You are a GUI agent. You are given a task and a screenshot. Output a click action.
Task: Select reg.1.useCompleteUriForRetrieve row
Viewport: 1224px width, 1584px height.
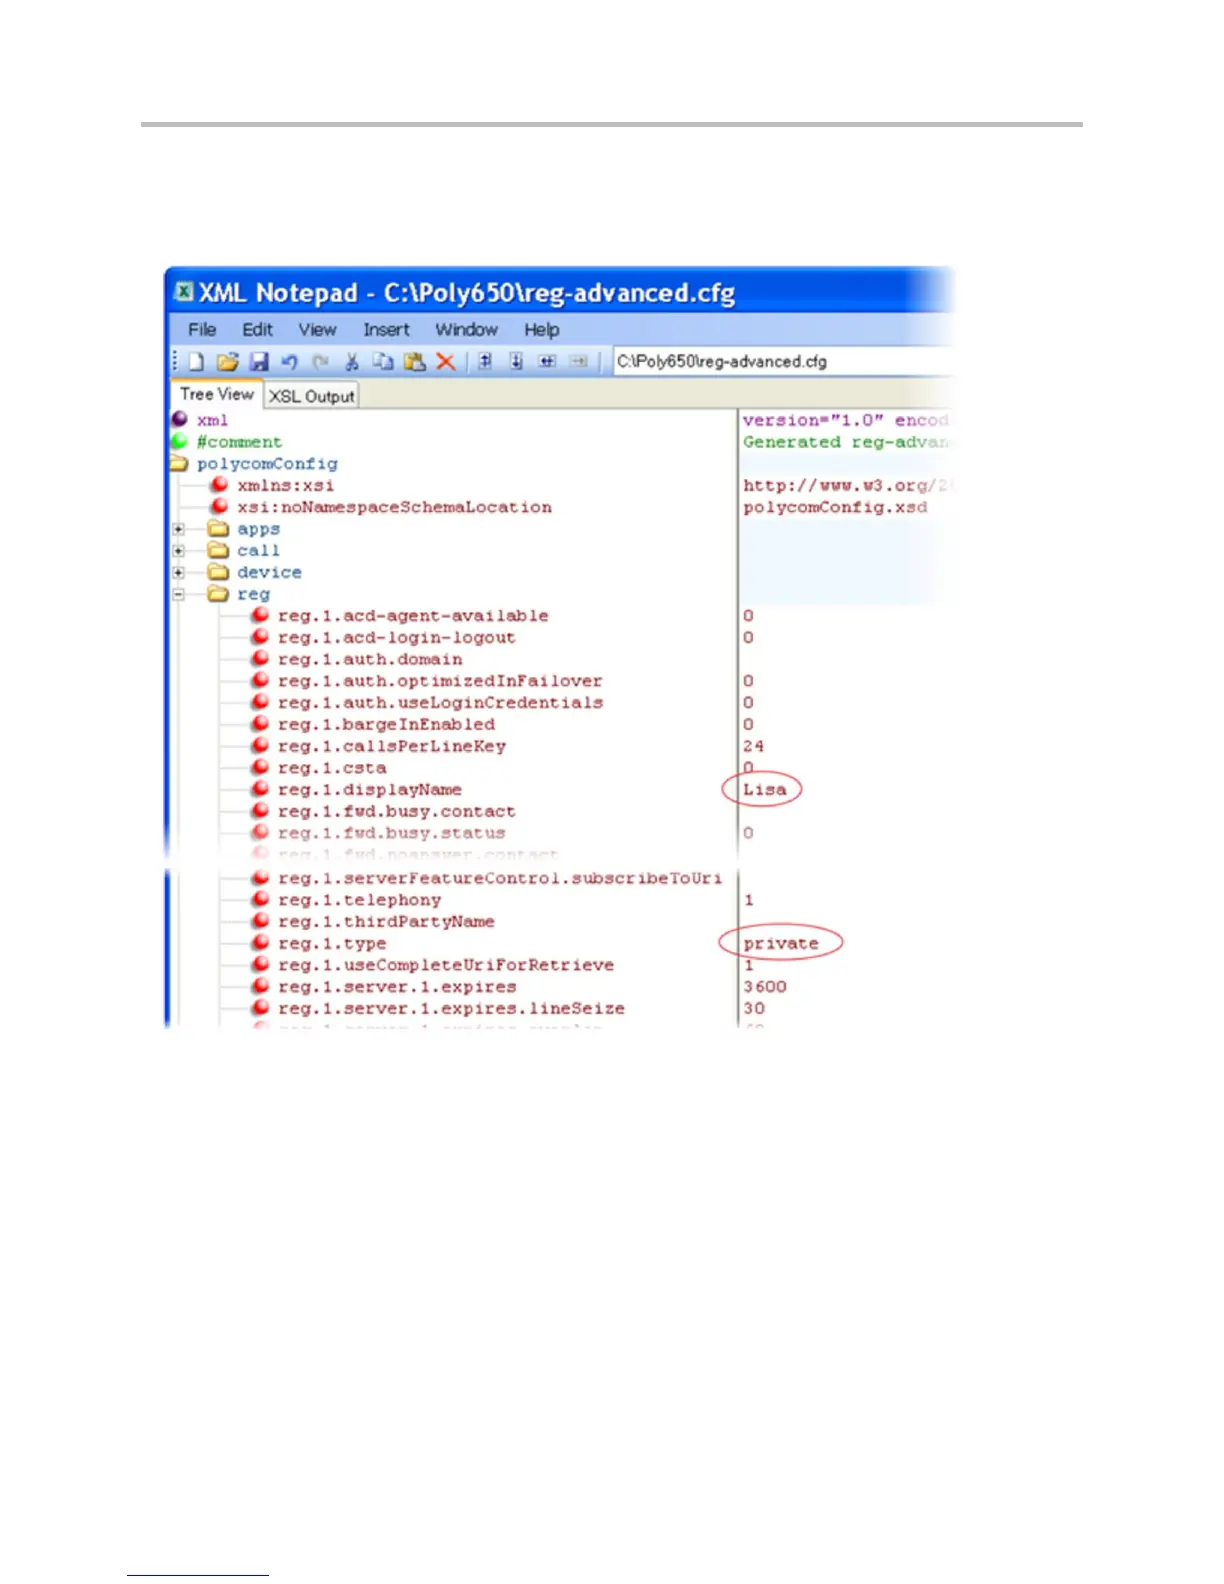pyautogui.click(x=446, y=965)
